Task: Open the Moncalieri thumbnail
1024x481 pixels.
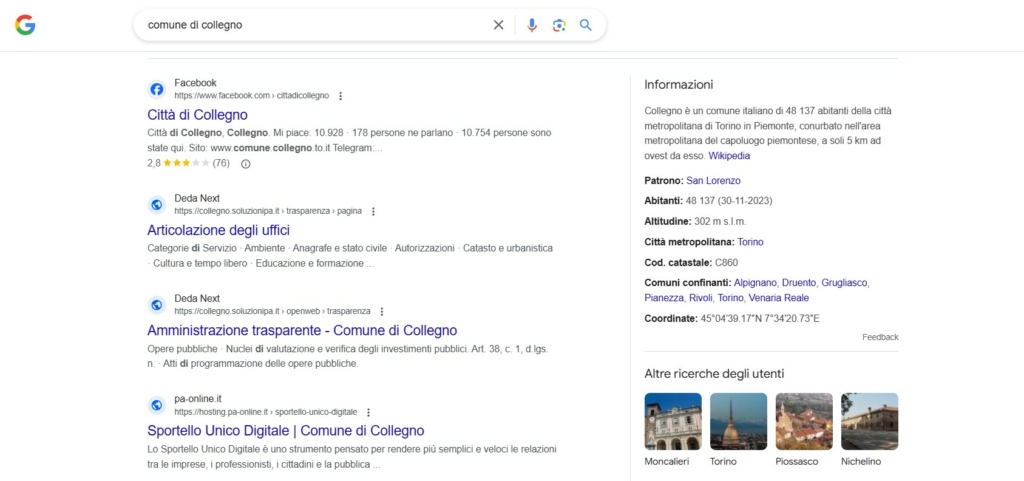Action: click(673, 421)
